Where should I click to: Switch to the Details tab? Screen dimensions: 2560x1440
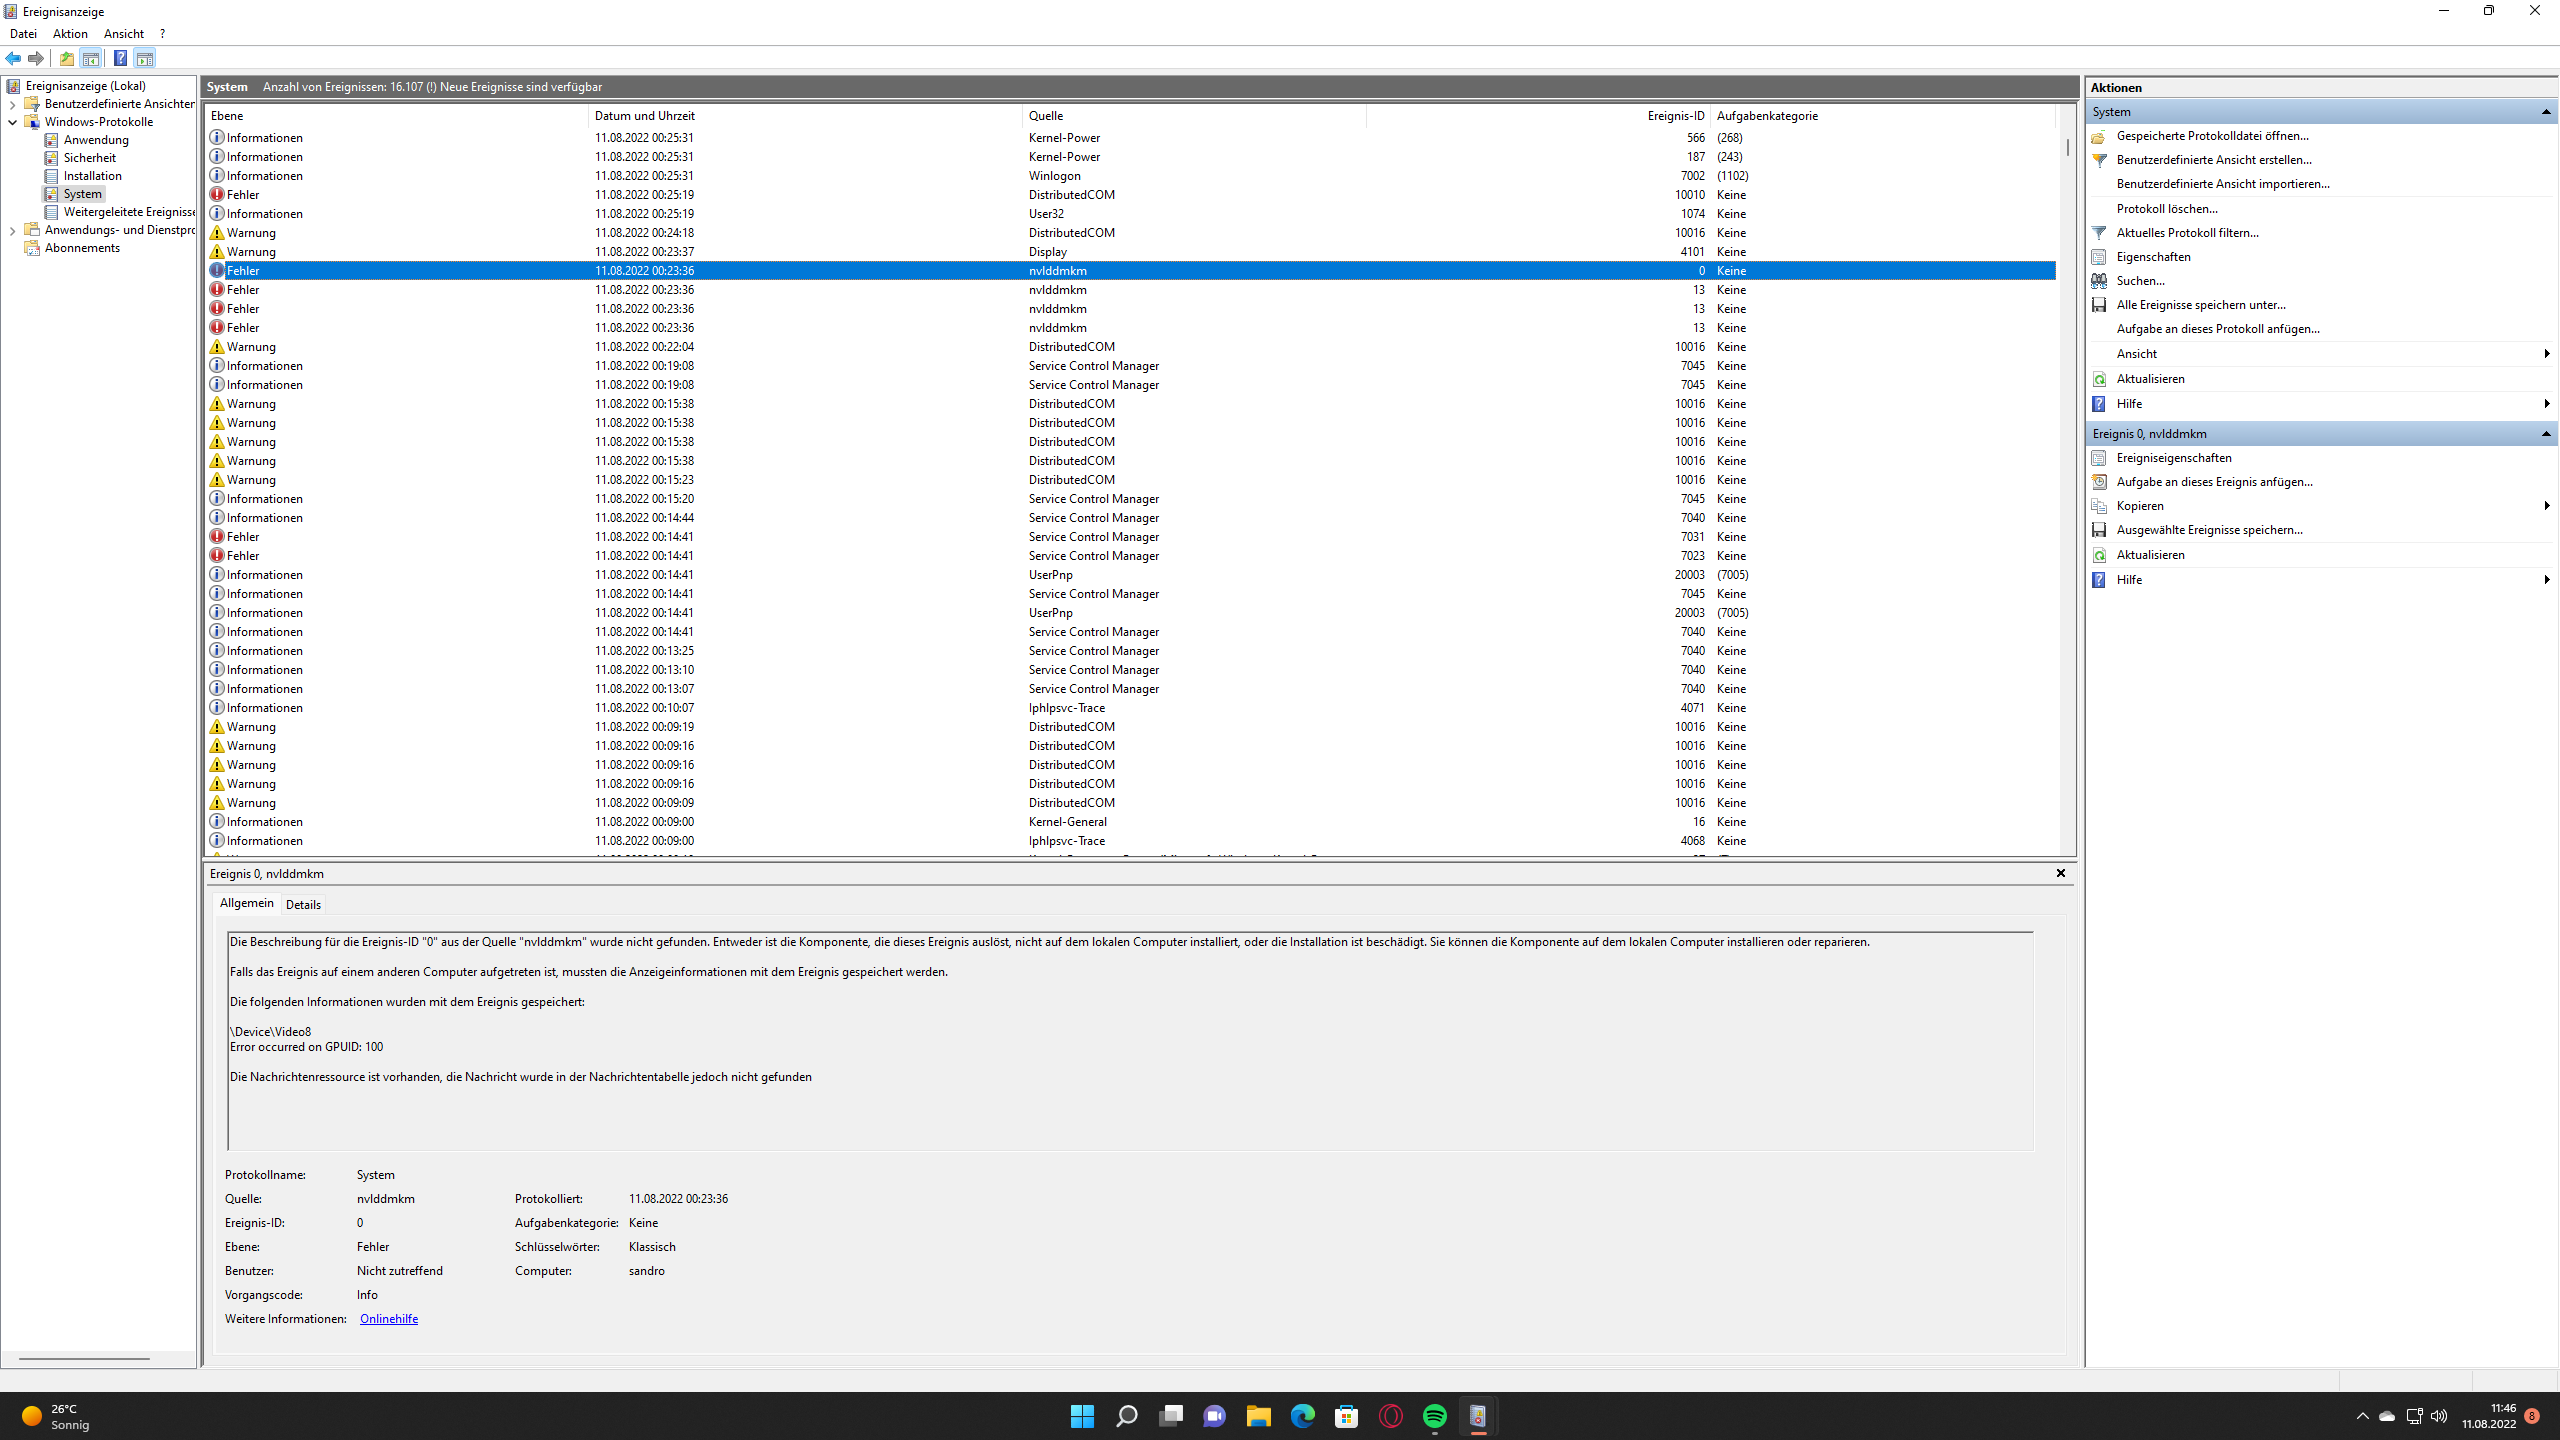point(303,904)
